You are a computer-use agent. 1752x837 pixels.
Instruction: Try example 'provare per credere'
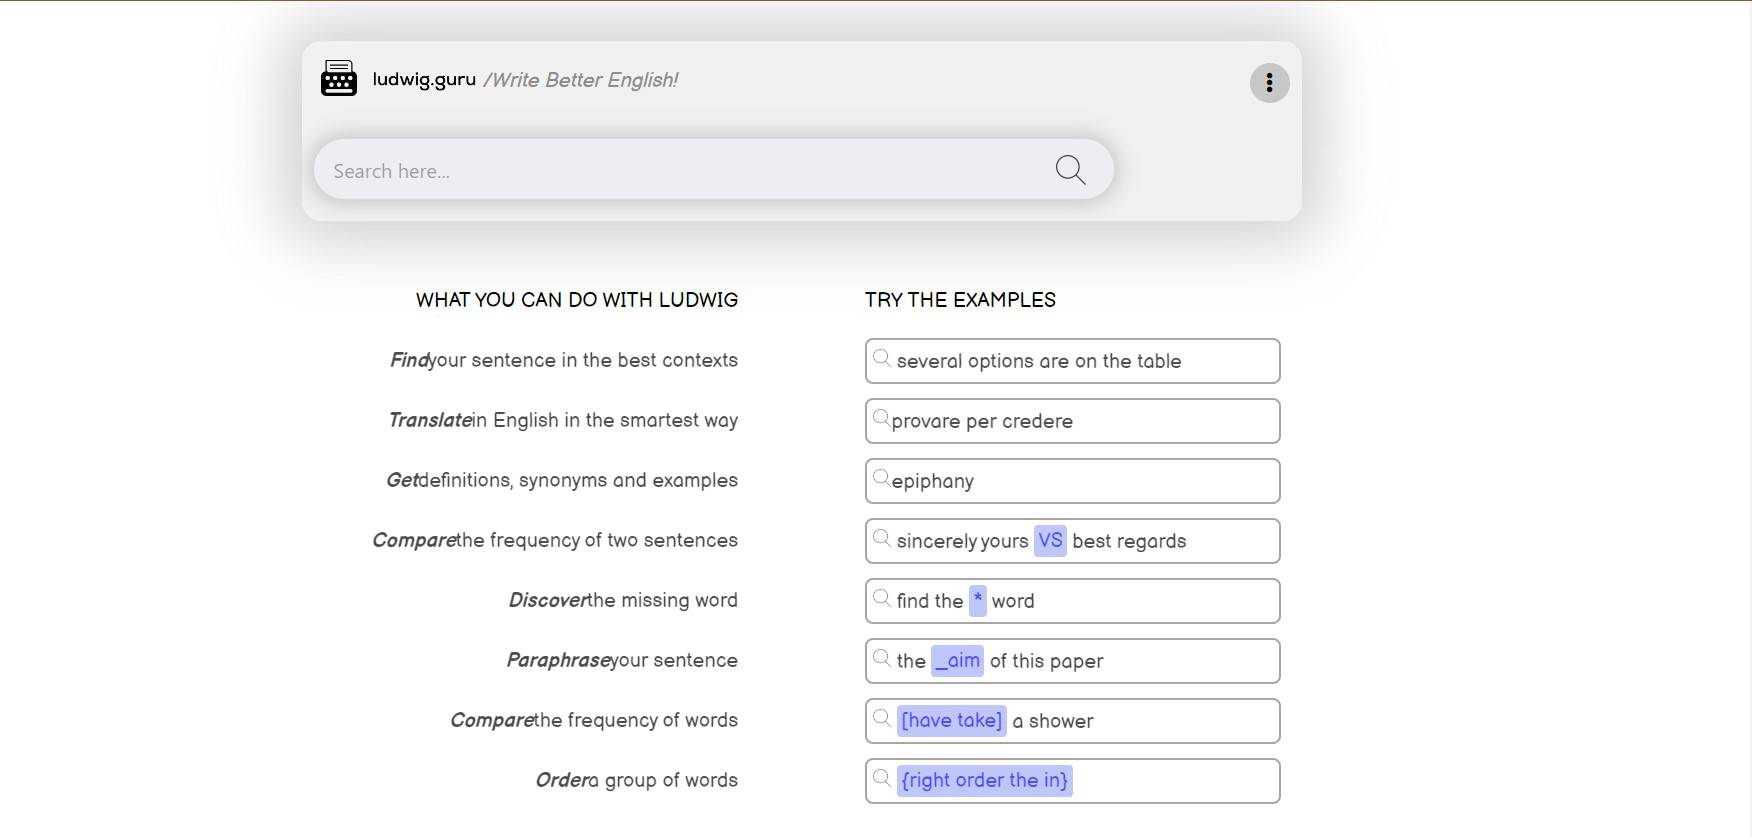(1072, 421)
